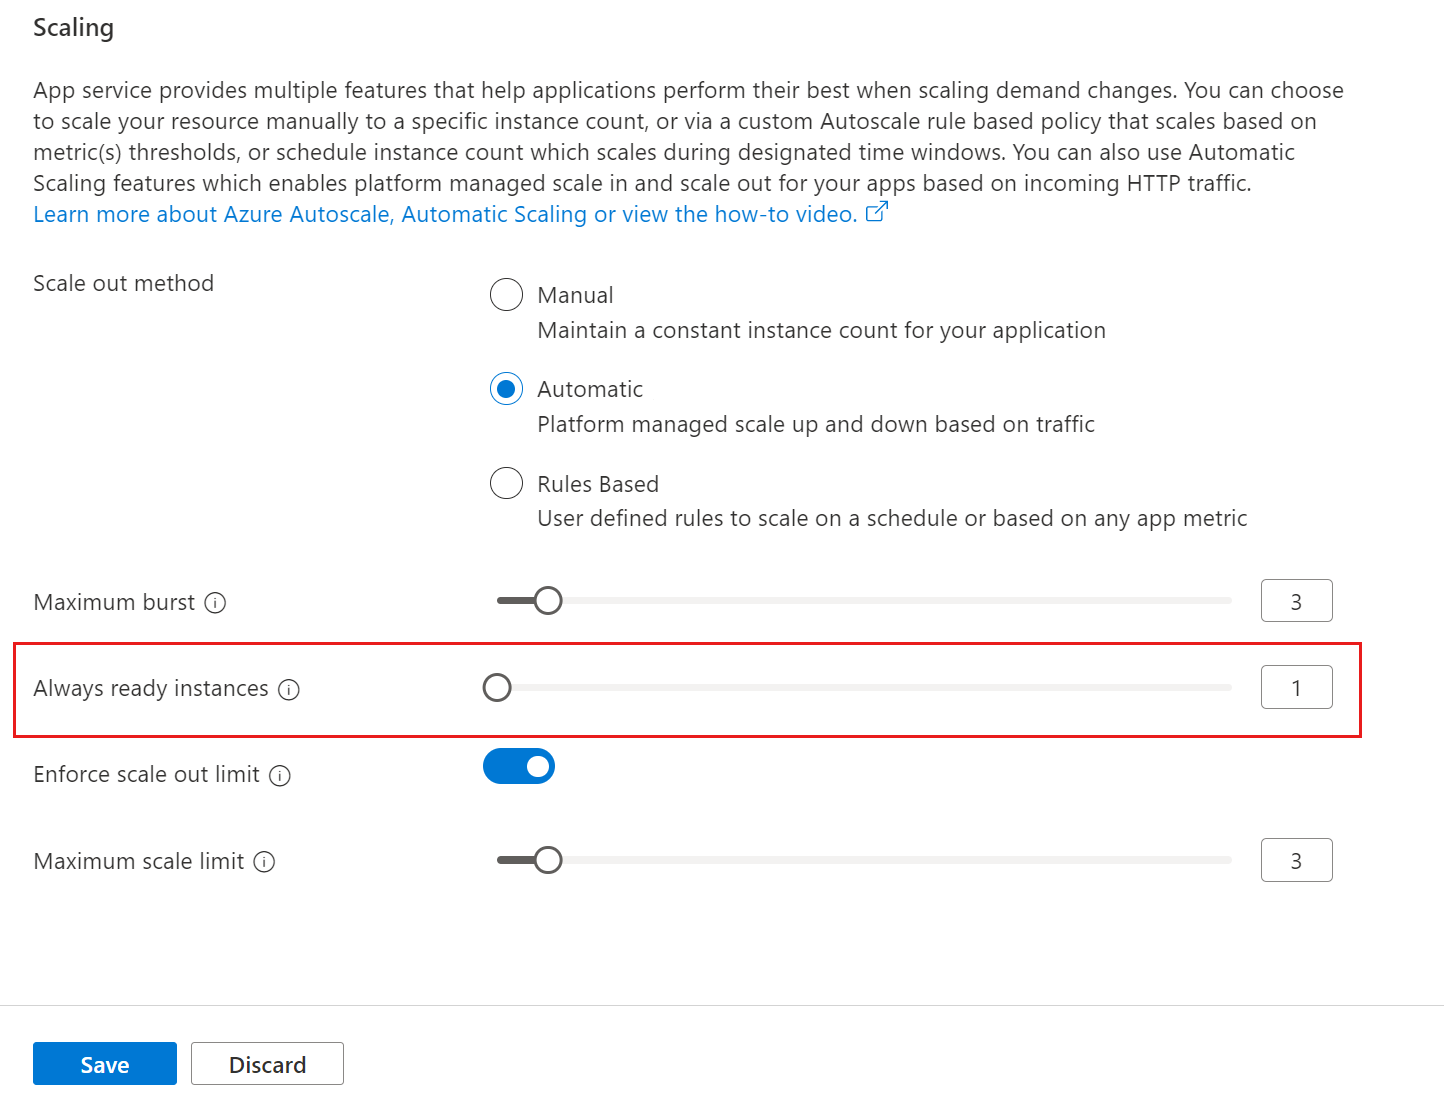
Task: Click the Maximum scale limit slider handle
Action: pyautogui.click(x=548, y=860)
